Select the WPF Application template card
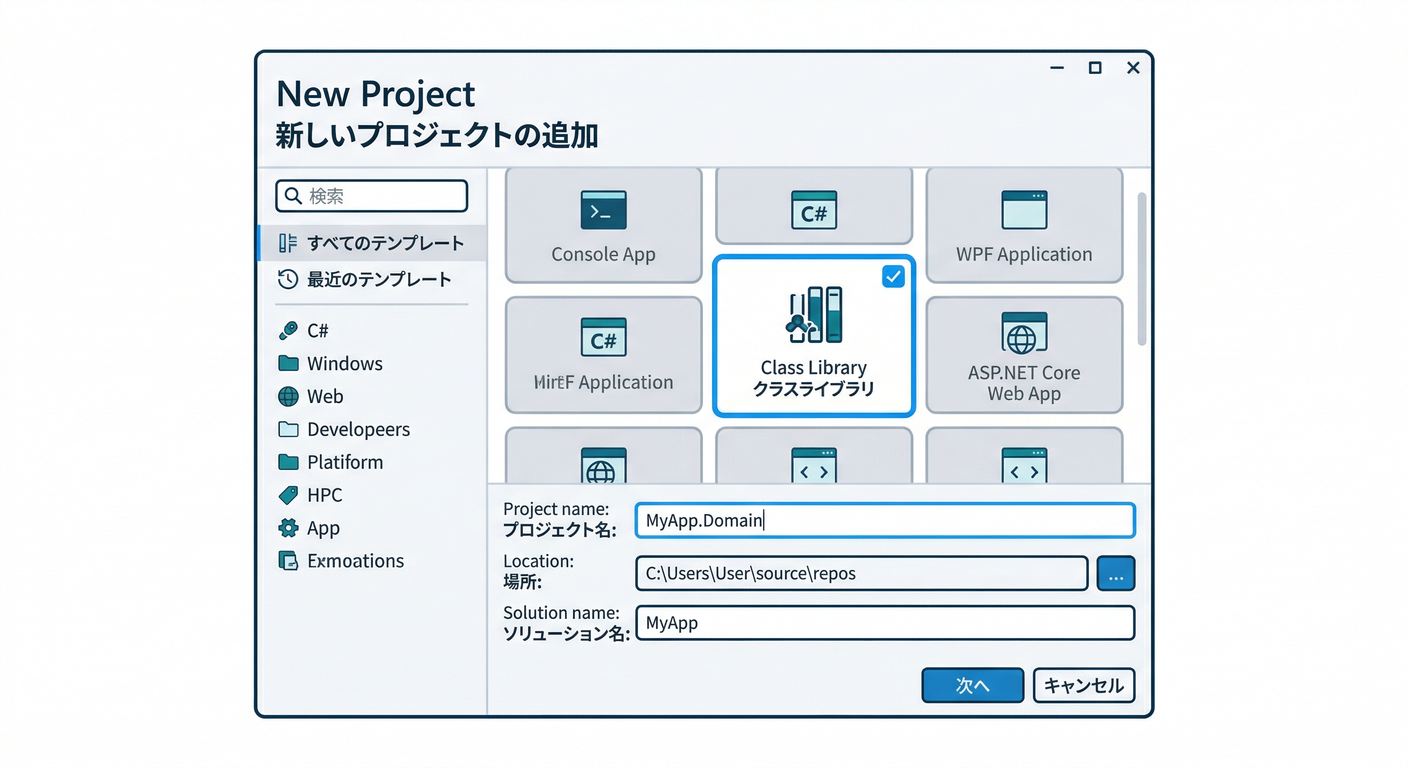 [1024, 226]
